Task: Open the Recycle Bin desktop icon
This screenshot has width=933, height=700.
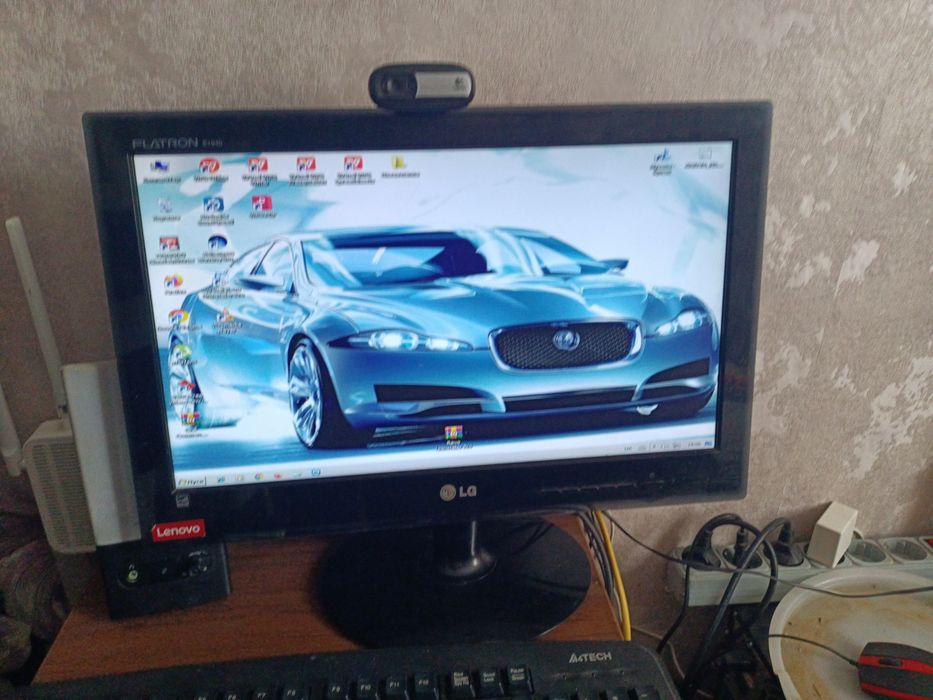Action: (165, 206)
